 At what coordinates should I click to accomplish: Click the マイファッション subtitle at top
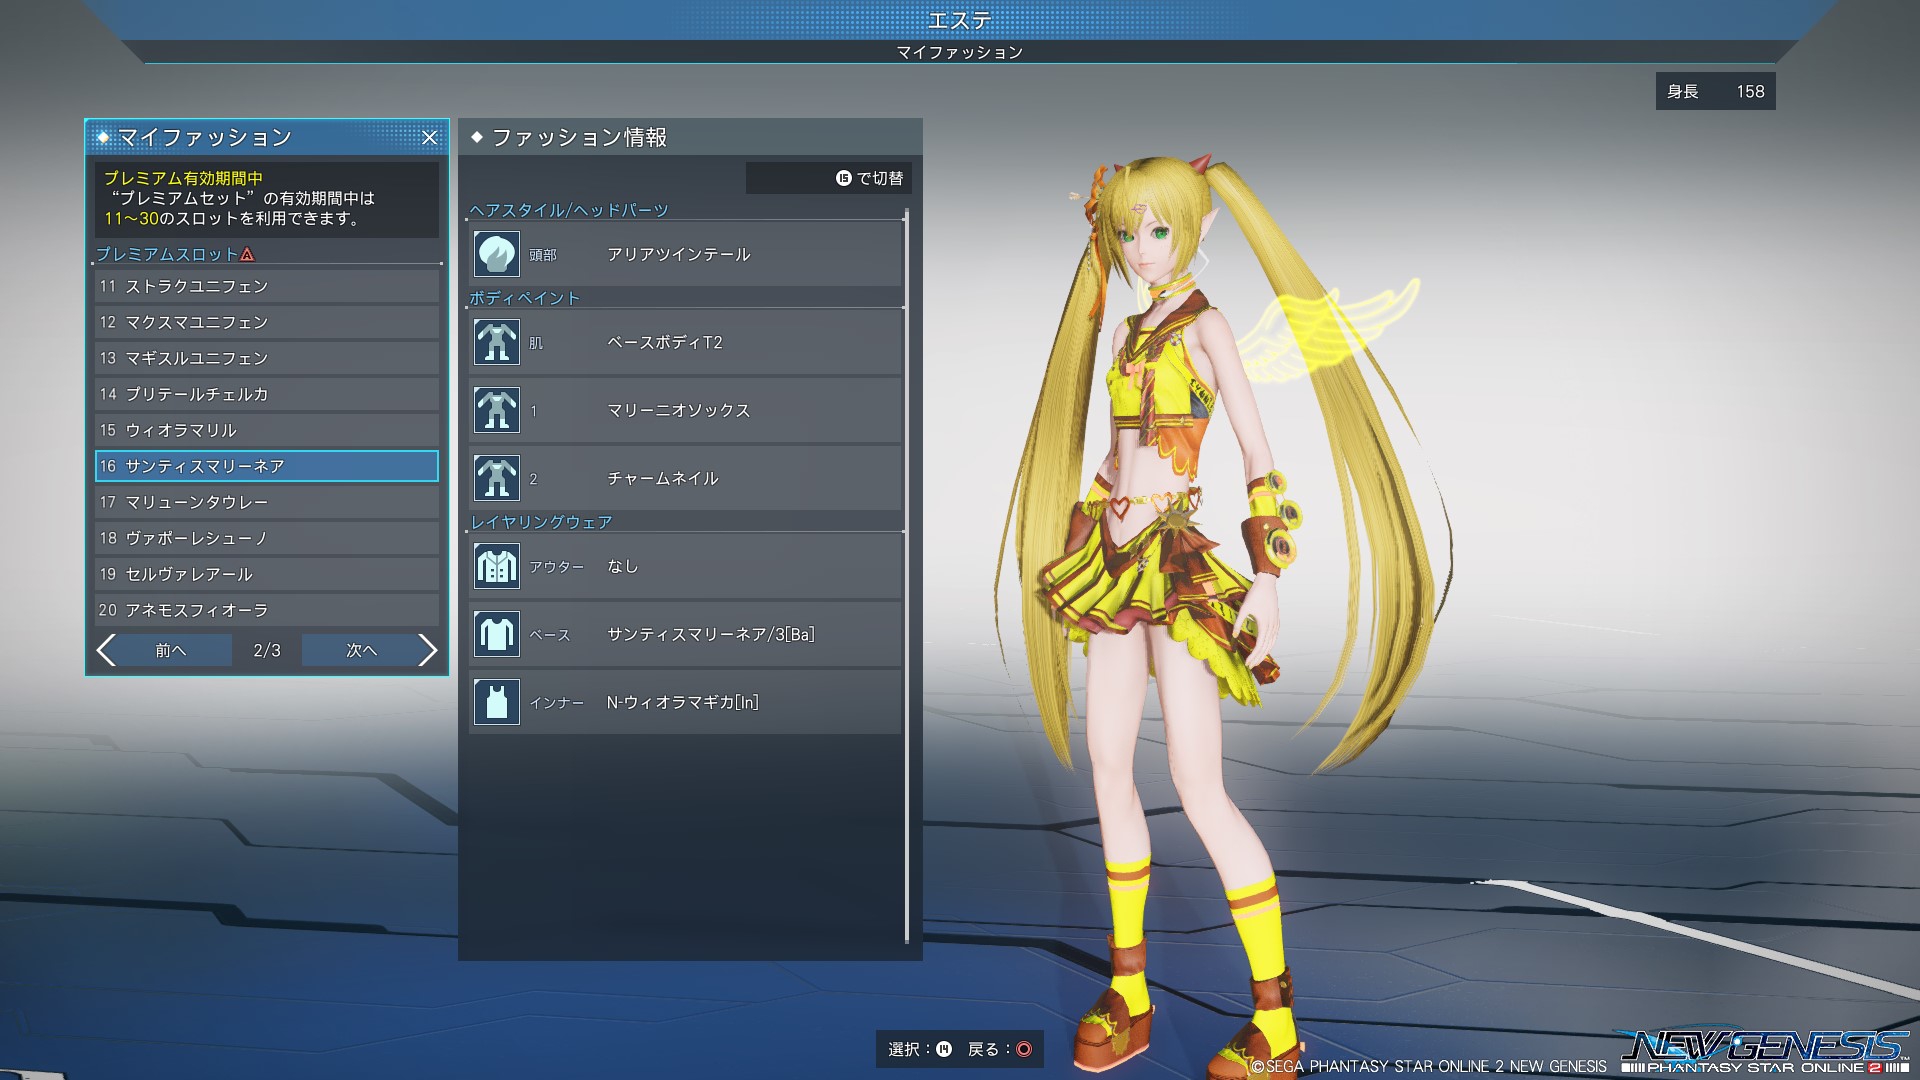(x=960, y=52)
